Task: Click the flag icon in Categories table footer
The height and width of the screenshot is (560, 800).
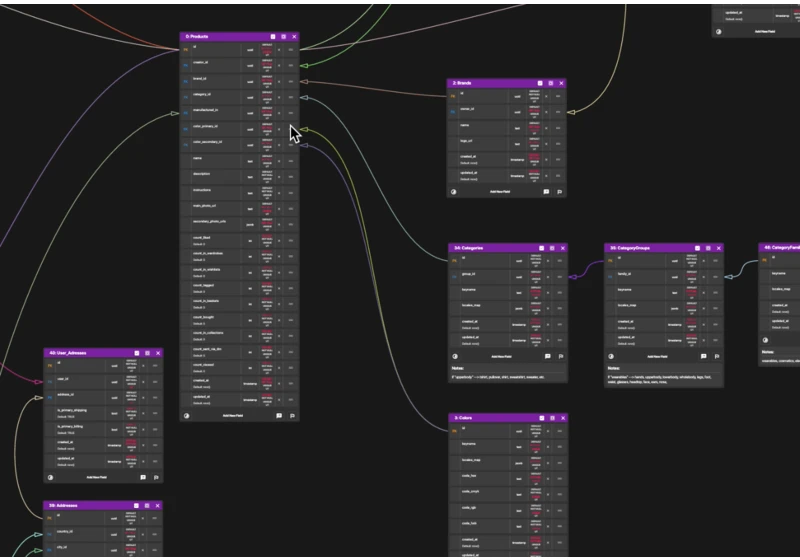Action: pos(561,357)
